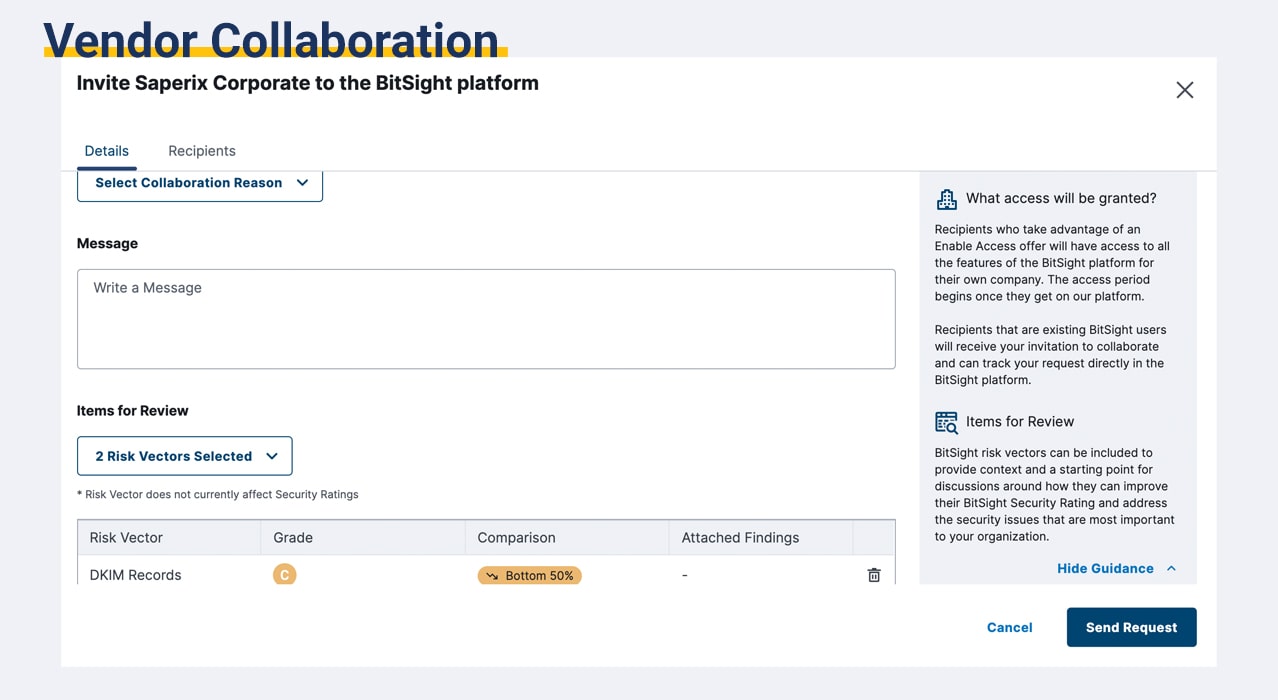Image resolution: width=1278 pixels, height=700 pixels.
Task: Click the Hide Guidance link
Action: (1105, 568)
